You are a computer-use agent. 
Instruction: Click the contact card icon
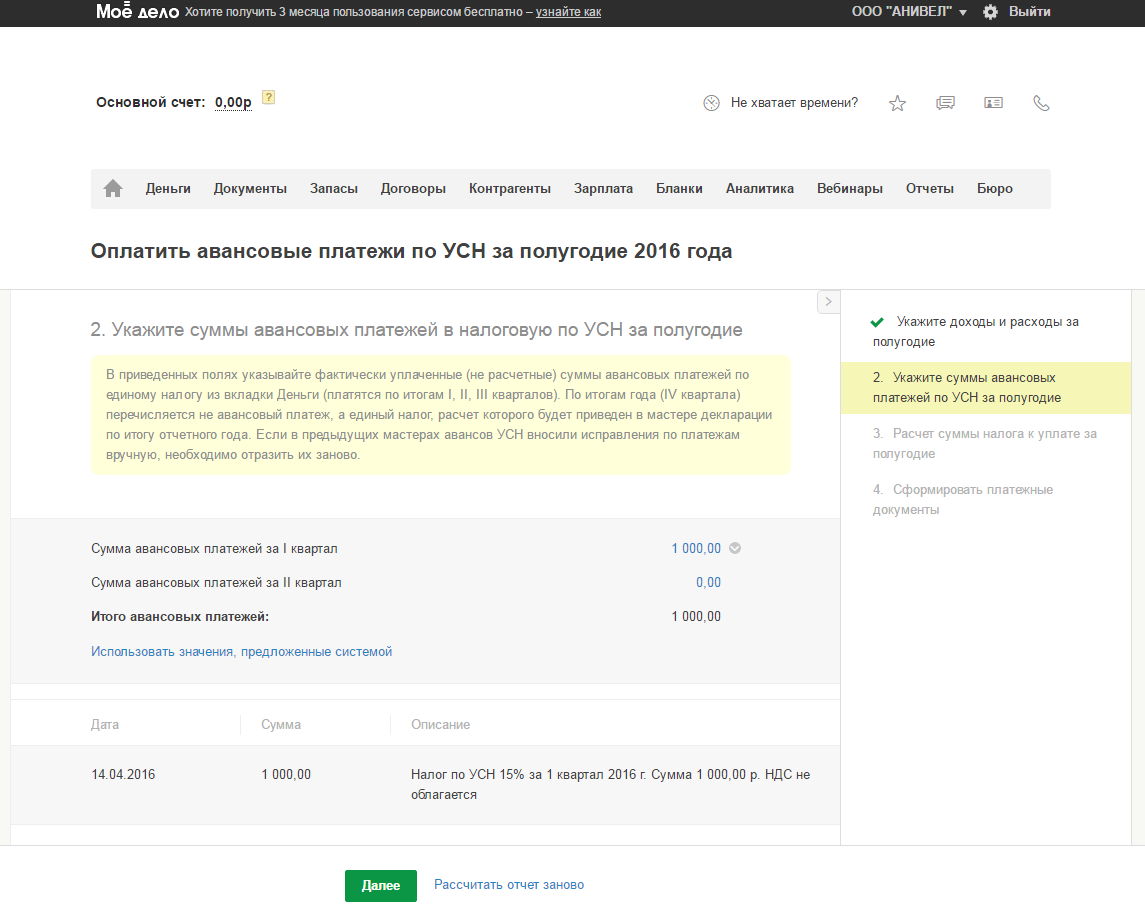coord(993,103)
